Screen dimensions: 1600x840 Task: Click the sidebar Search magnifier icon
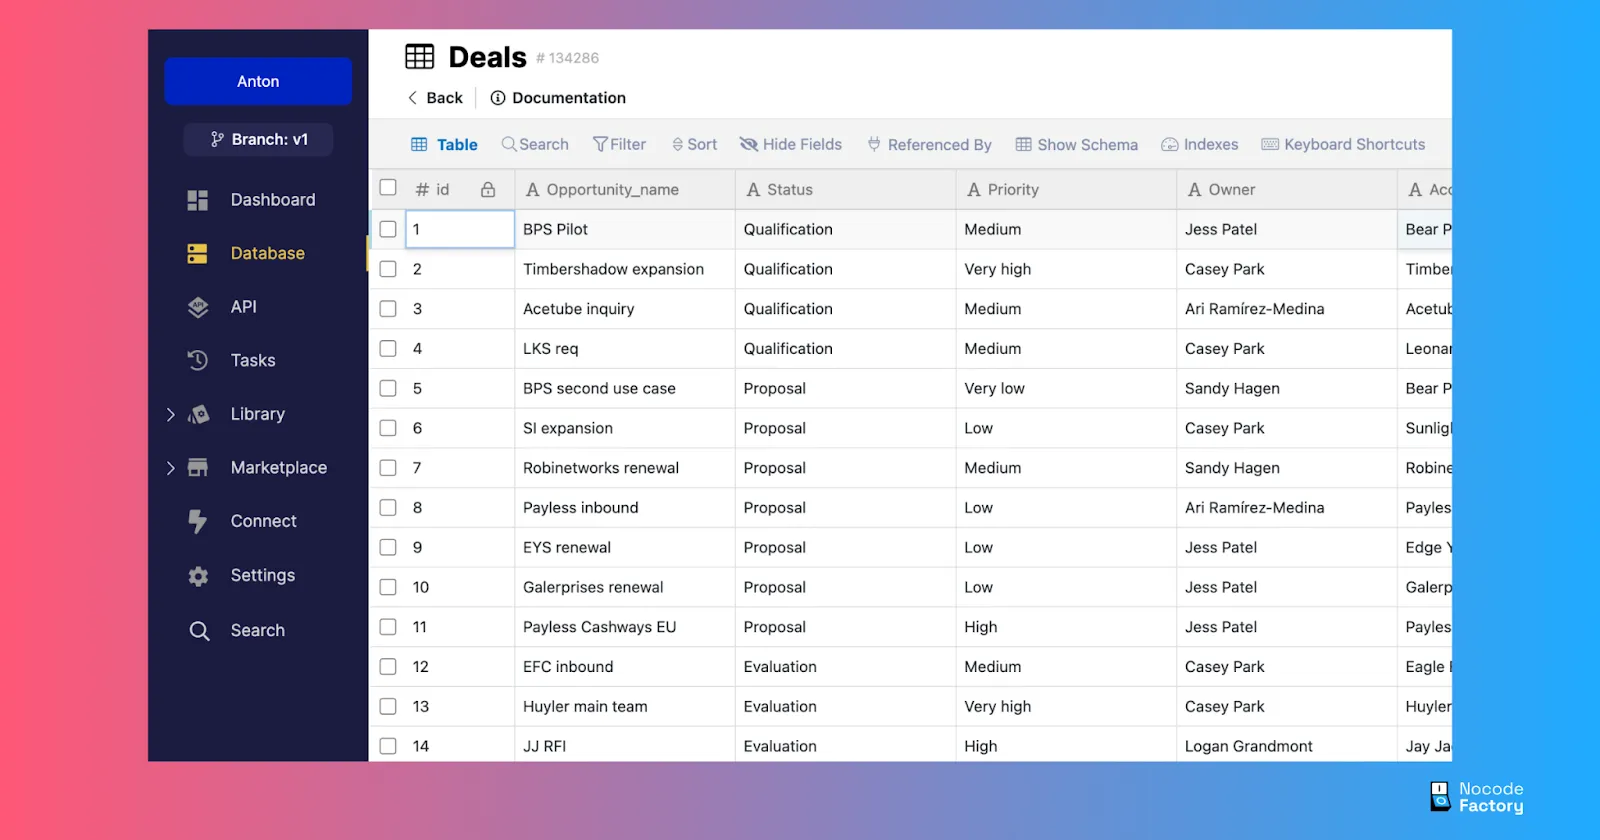199,631
